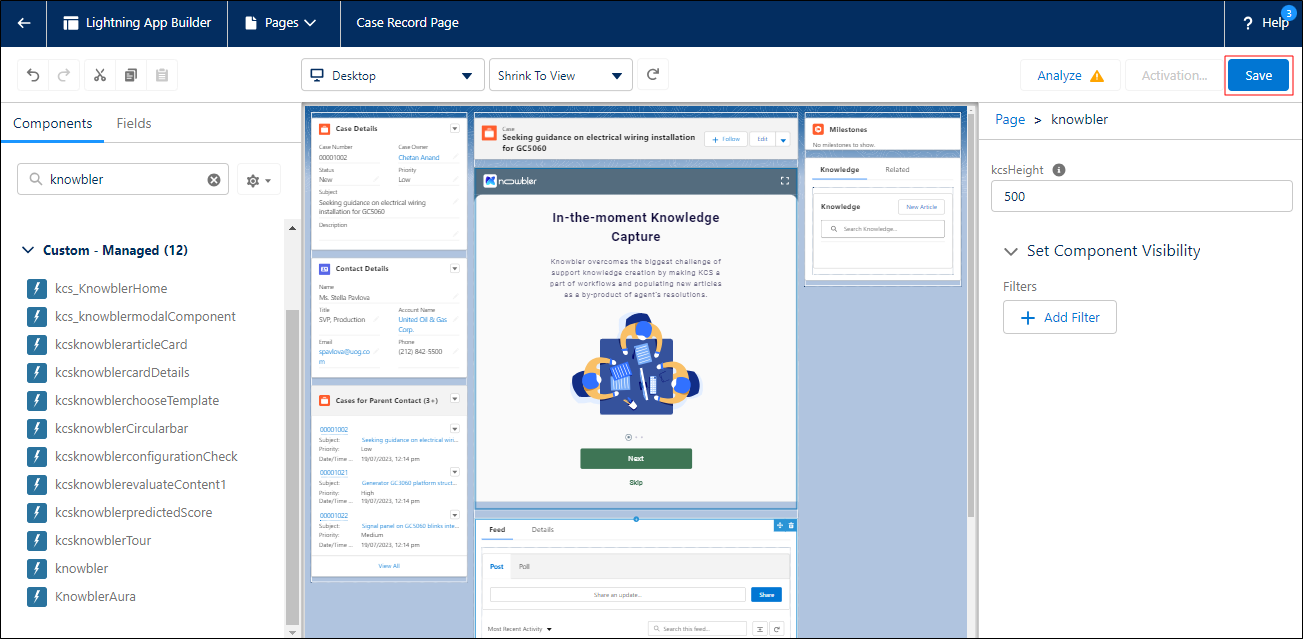The width and height of the screenshot is (1303, 639).
Task: Click the Page breadcrumb link
Action: [x=1010, y=119]
